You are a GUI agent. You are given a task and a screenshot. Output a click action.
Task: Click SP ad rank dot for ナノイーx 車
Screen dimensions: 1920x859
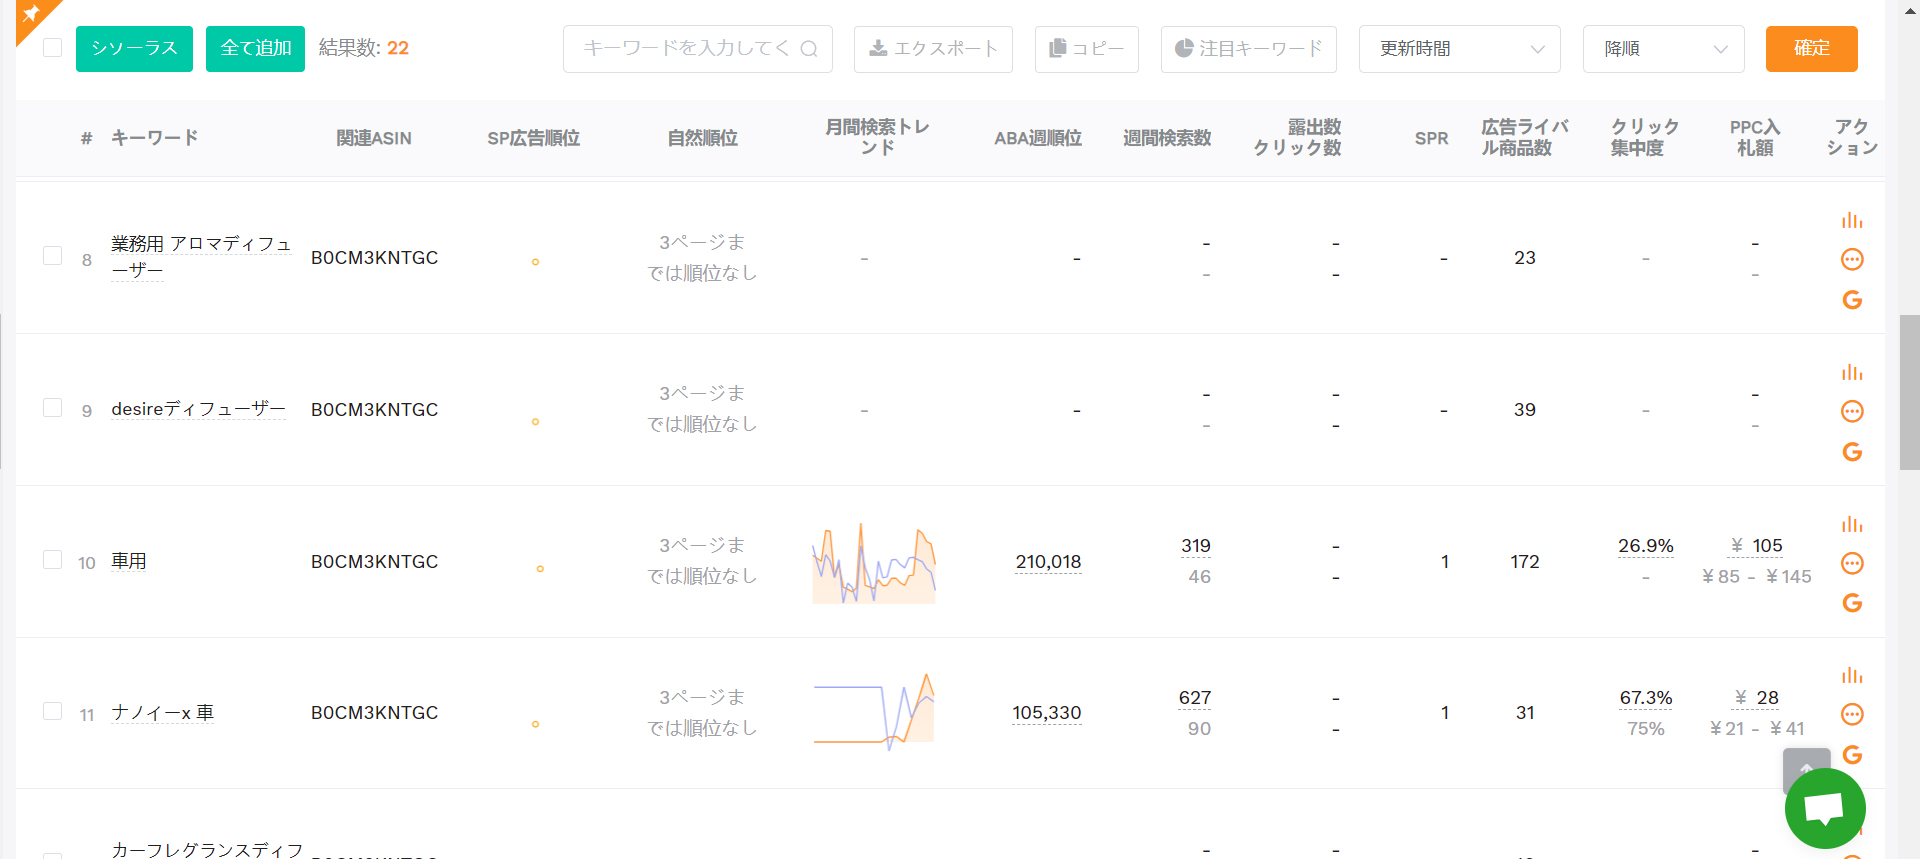pyautogui.click(x=536, y=724)
